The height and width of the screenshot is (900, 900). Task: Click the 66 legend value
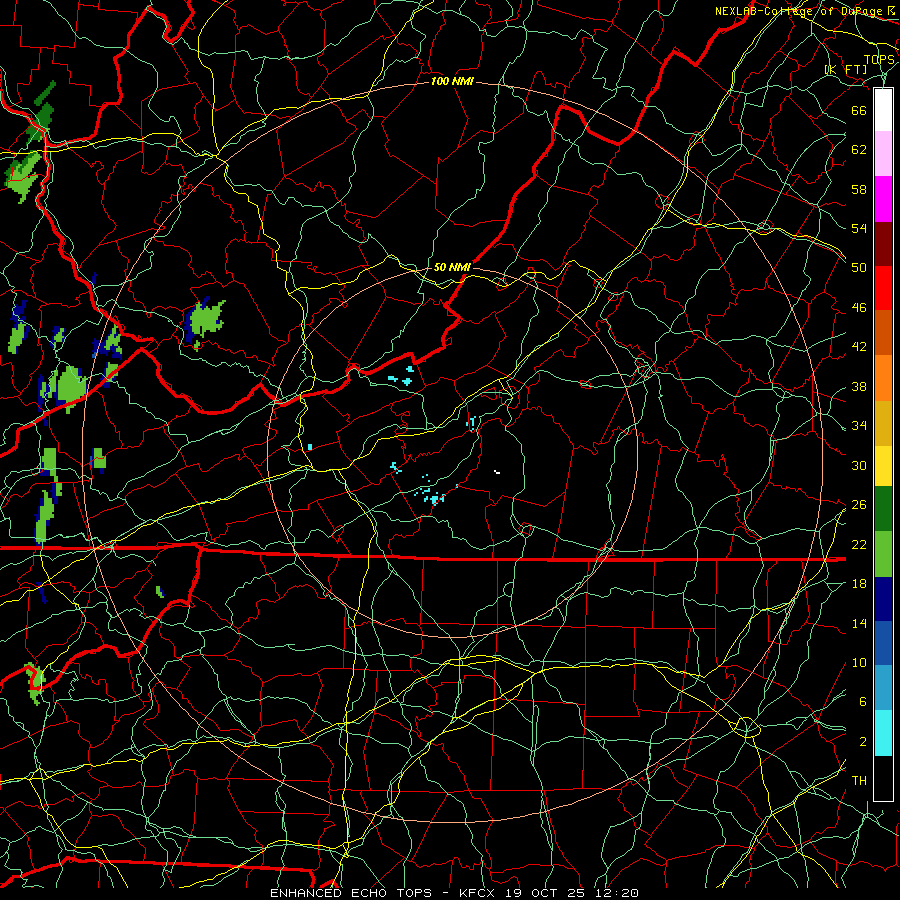point(859,110)
